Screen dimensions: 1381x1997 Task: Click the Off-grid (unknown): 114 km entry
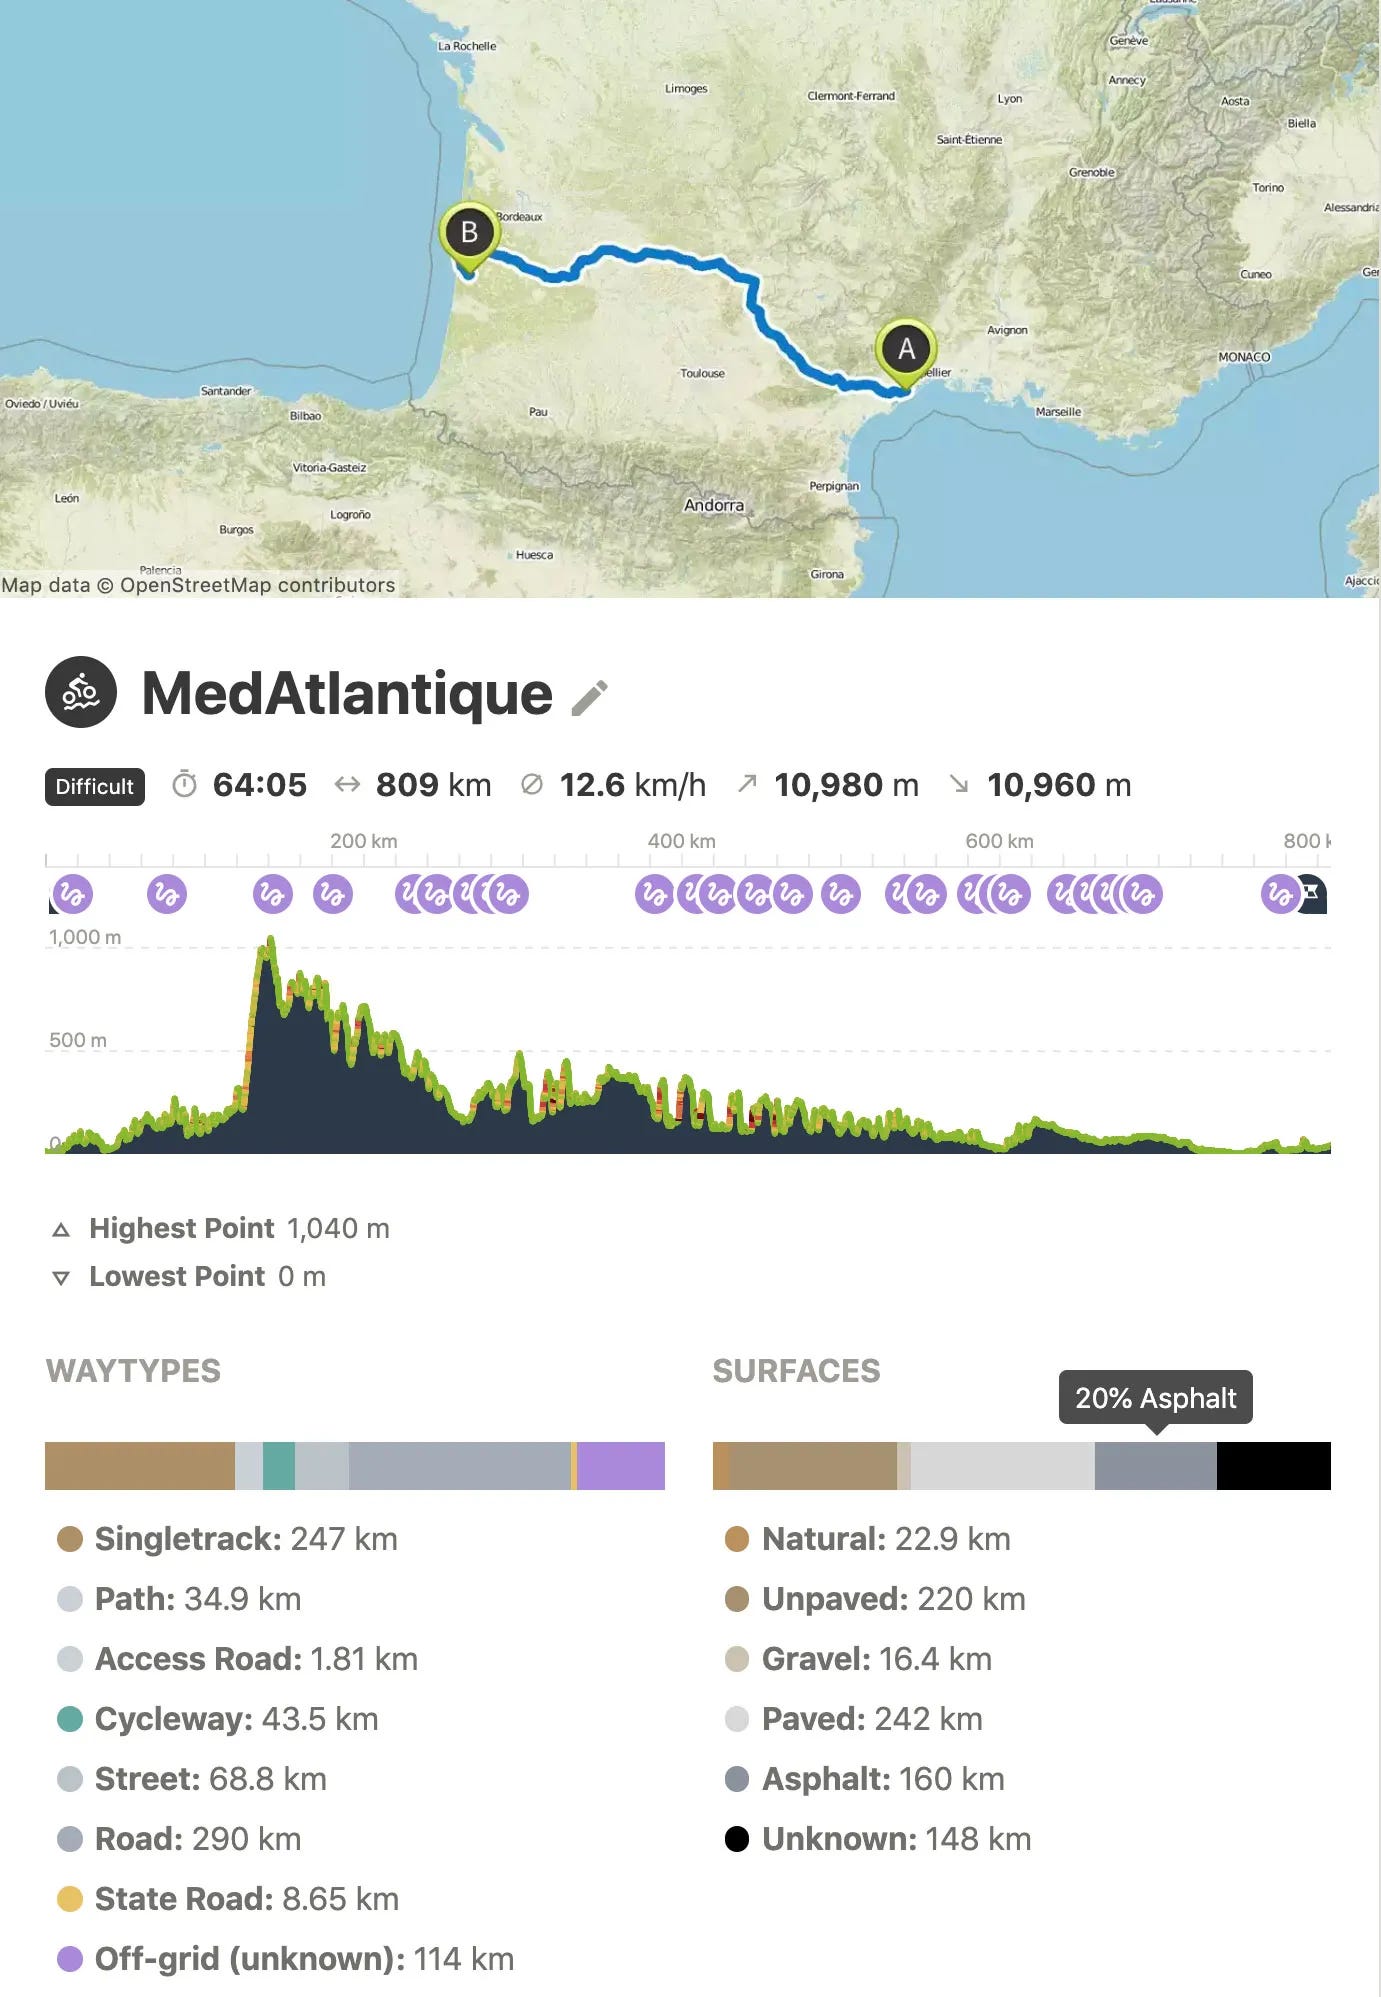(286, 1958)
